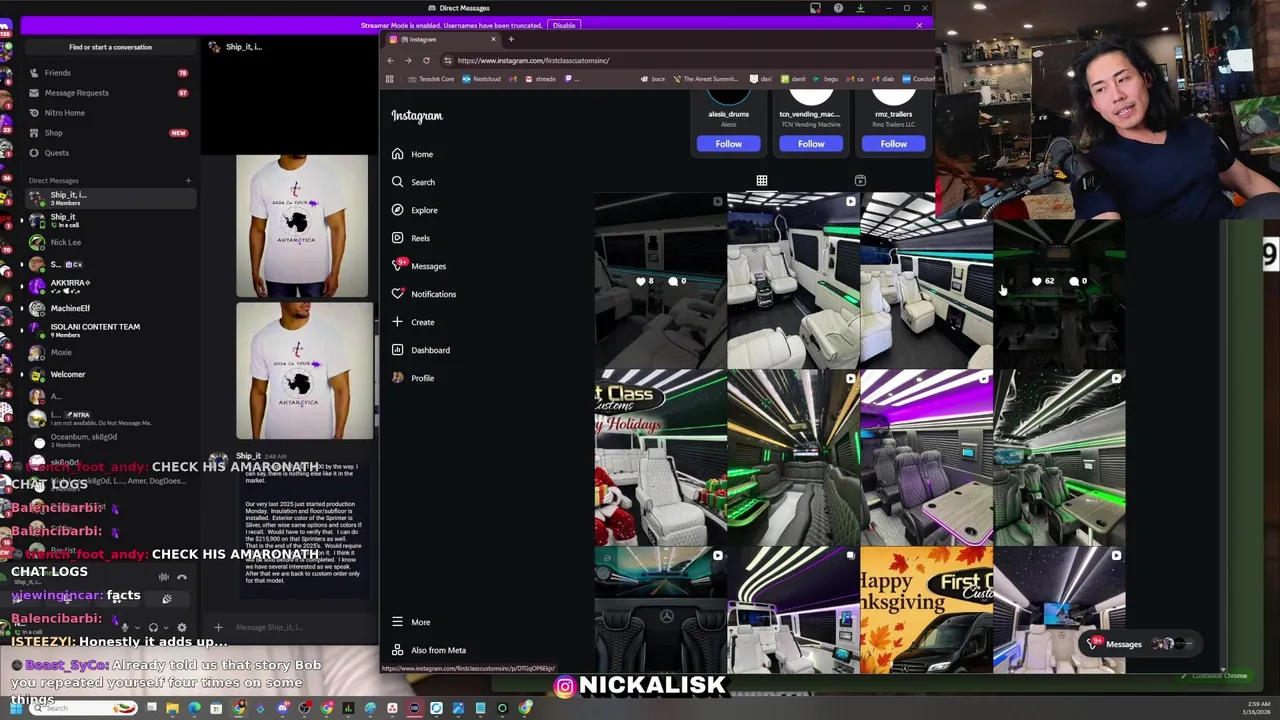Screen dimensions: 1280x720
Task: Open the Welcomer direct message
Action: point(108,374)
